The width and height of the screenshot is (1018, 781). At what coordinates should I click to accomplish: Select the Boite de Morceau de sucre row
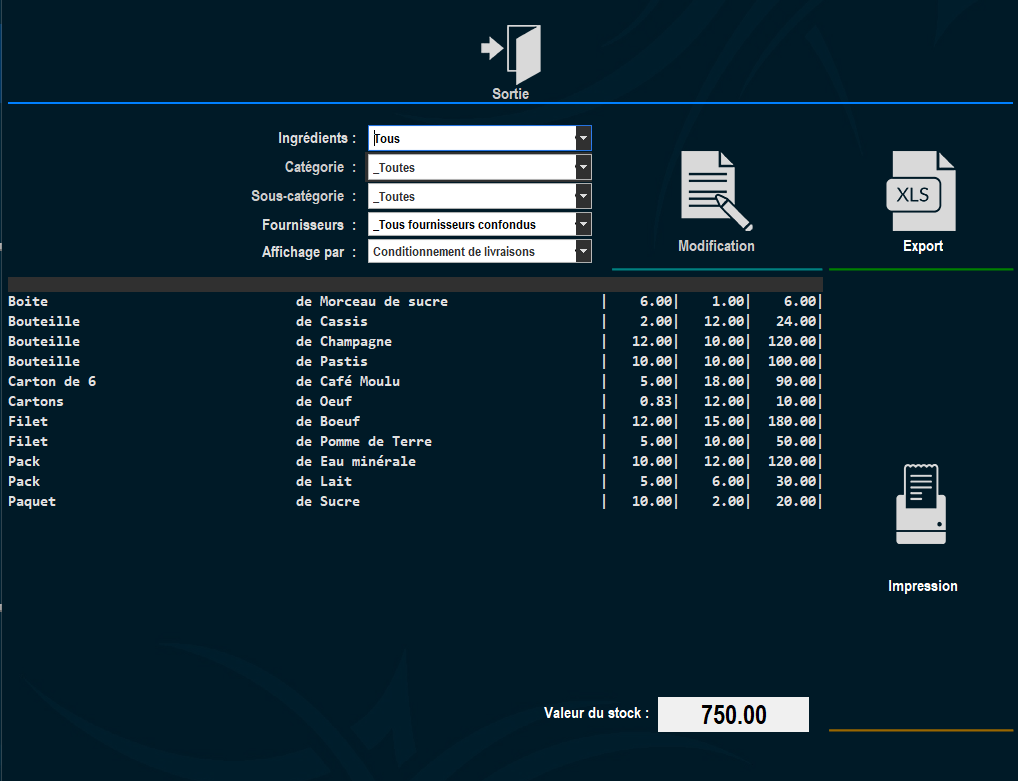(x=416, y=301)
